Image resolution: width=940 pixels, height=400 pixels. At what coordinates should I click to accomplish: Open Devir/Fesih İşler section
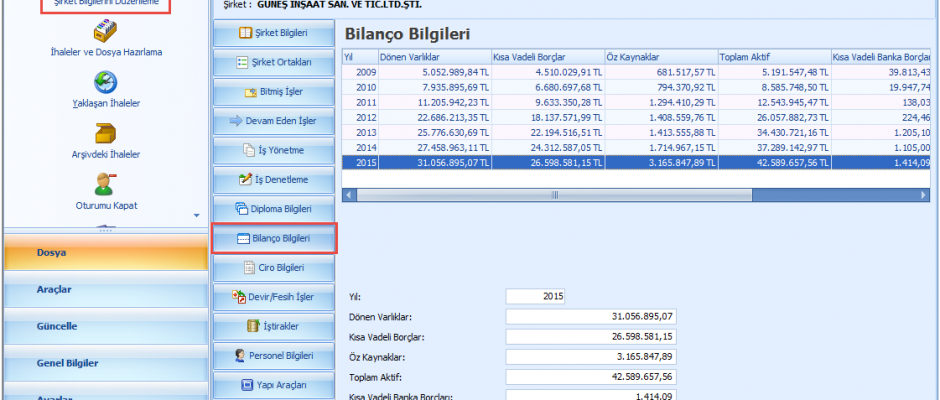pos(274,297)
